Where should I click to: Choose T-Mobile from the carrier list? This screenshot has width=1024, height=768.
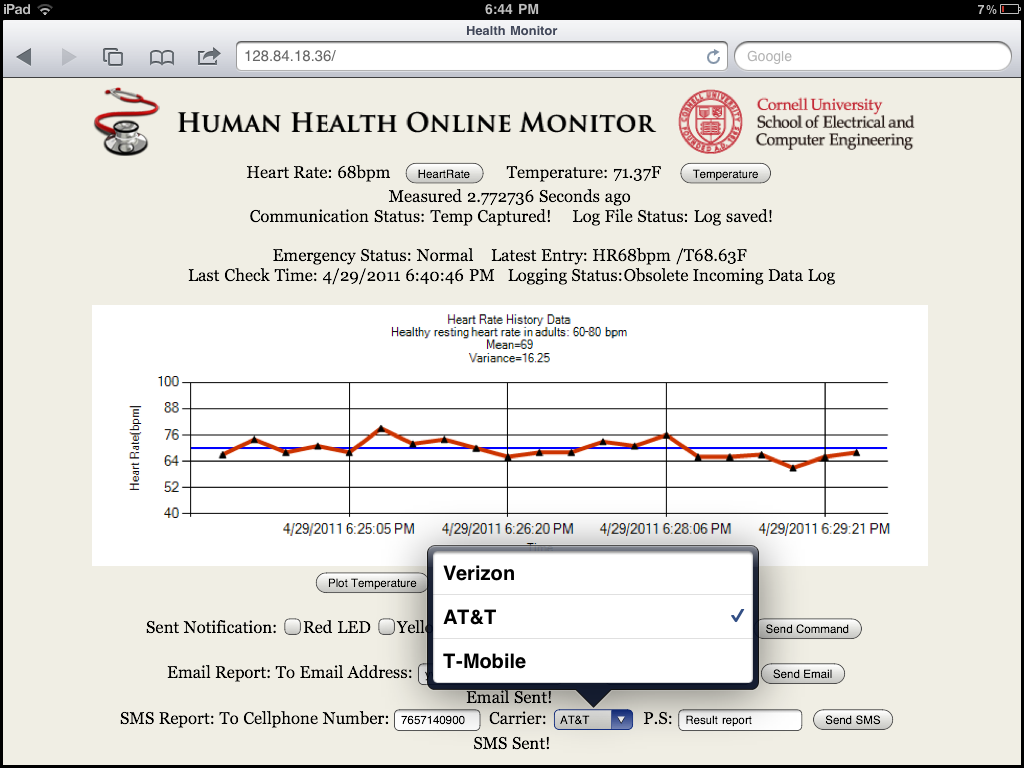pos(593,661)
